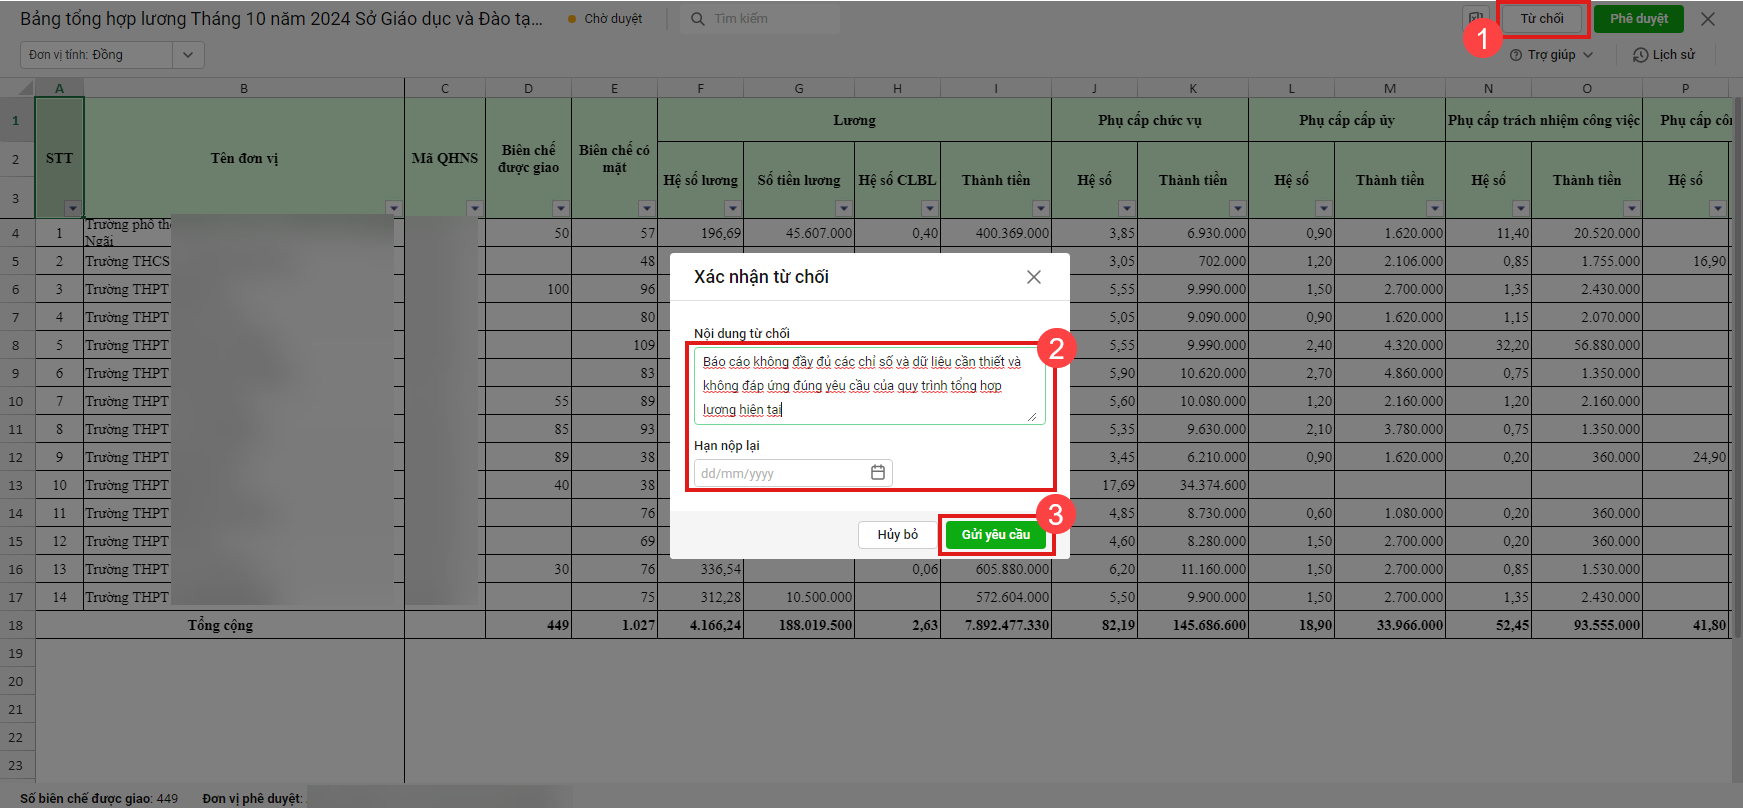This screenshot has width=1743, height=808.
Task: Click Hủy bỏ to cancel rejection
Action: pyautogui.click(x=897, y=535)
